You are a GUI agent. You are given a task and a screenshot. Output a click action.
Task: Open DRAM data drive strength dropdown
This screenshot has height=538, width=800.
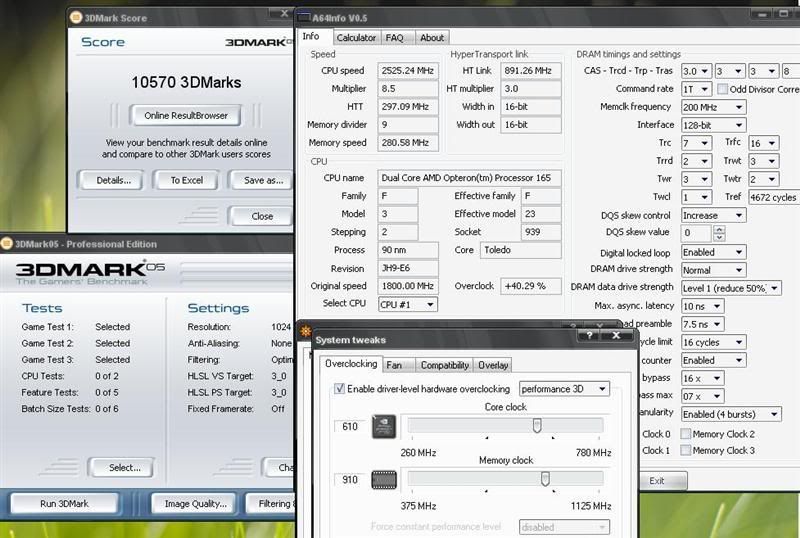731,288
